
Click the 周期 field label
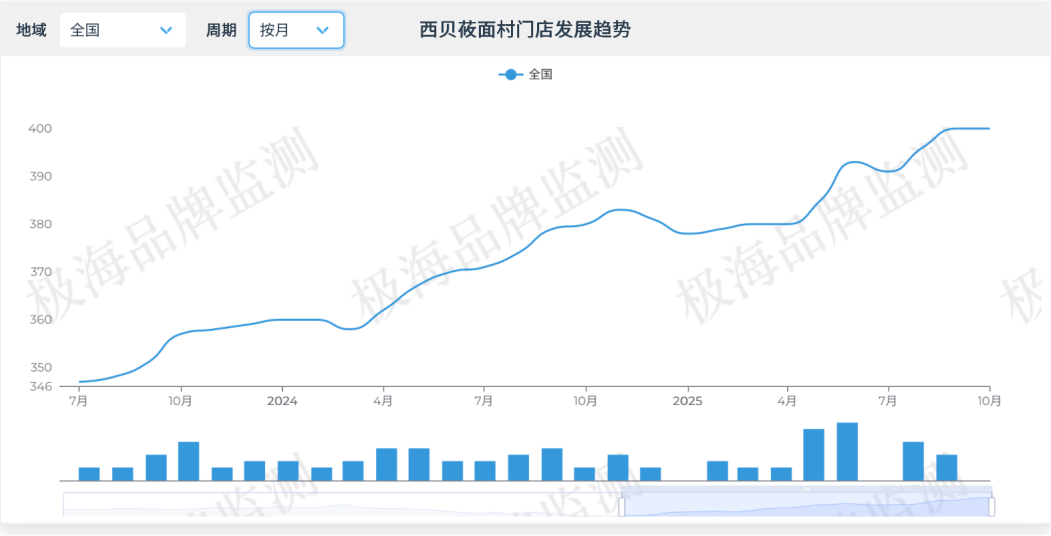(221, 31)
